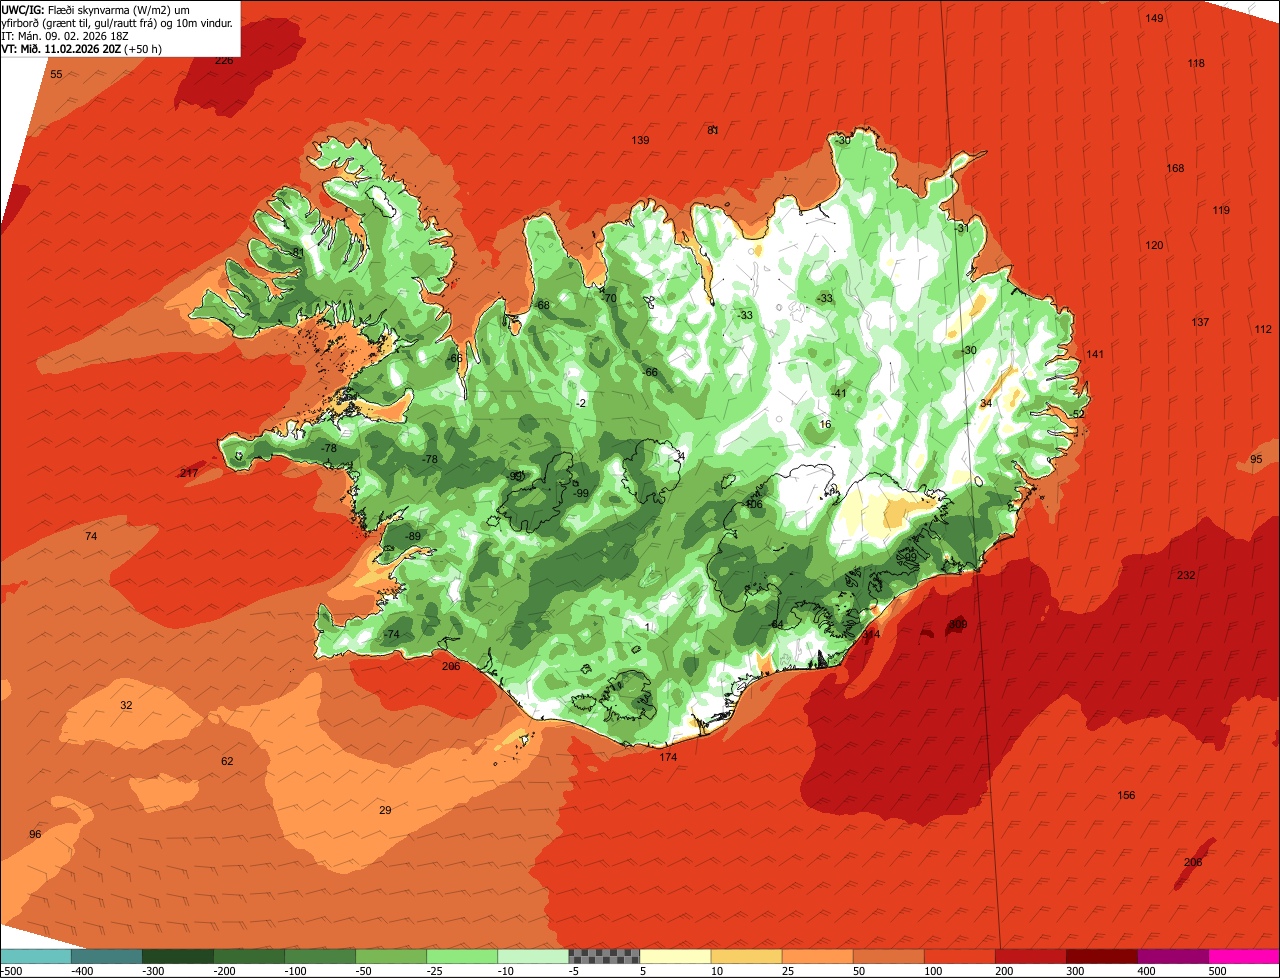Click the map value -31 in northeast Iceland

pyautogui.click(x=962, y=229)
